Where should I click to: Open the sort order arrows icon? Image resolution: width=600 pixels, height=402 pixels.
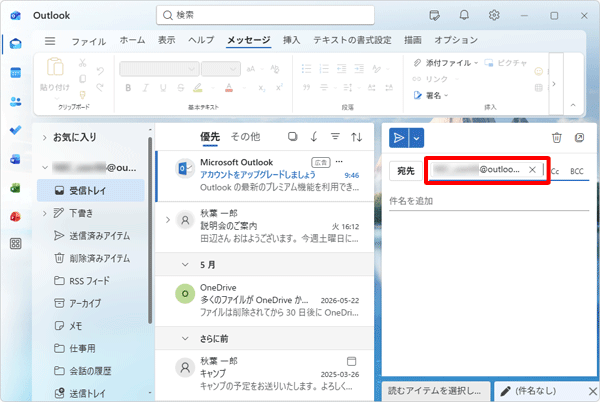[357, 137]
